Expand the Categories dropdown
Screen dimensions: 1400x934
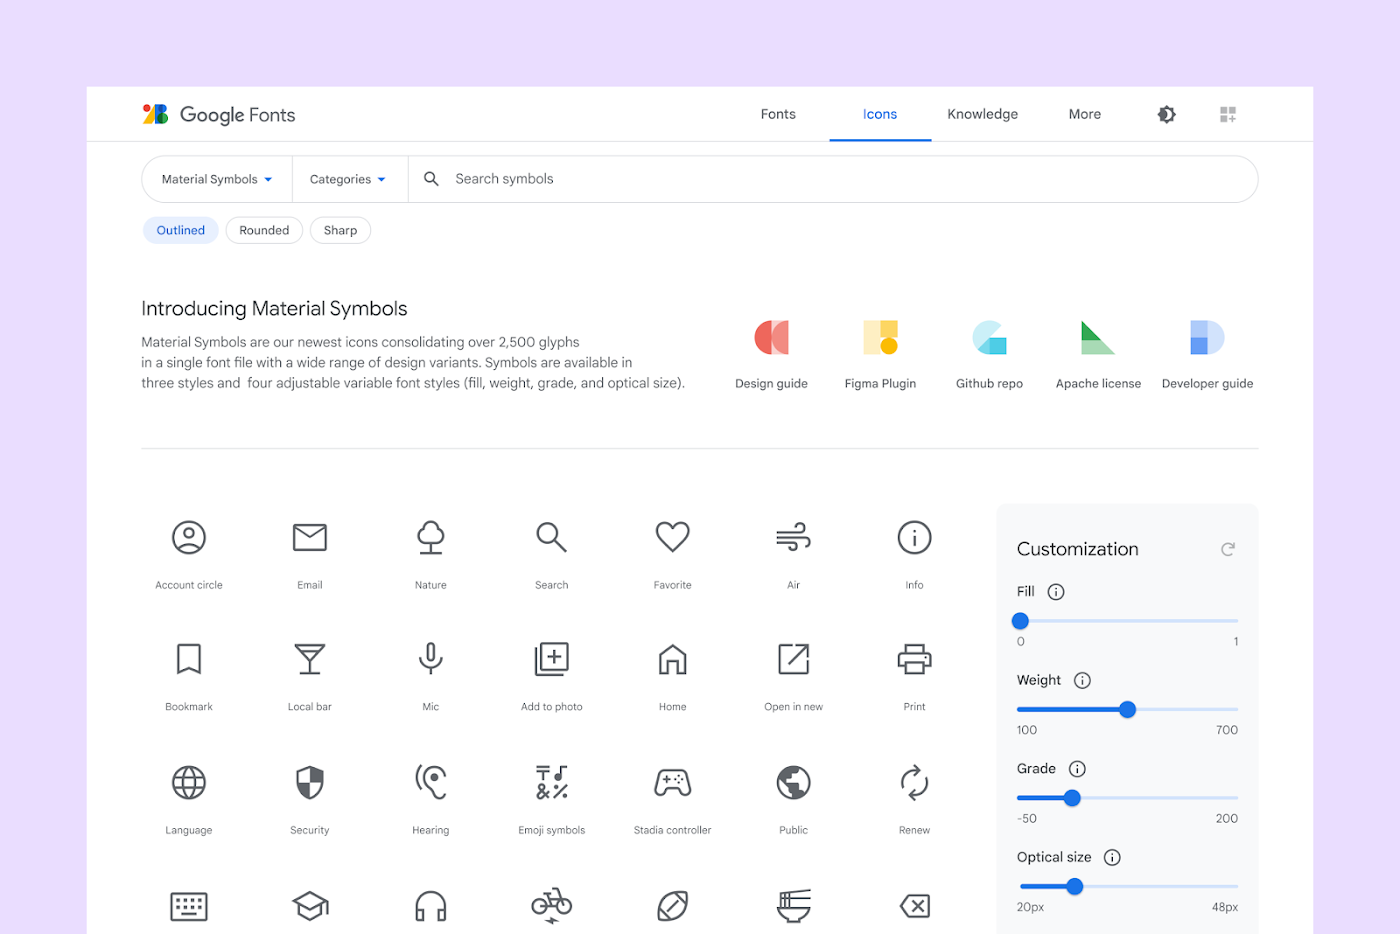point(347,178)
